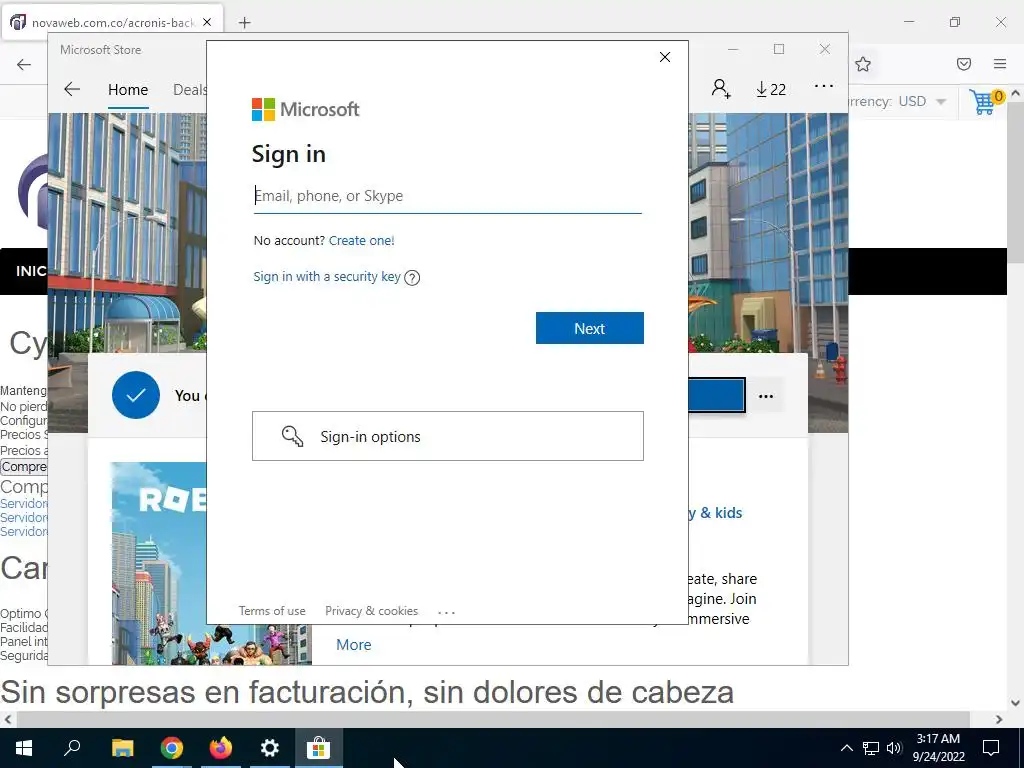Switch to Firefox in the taskbar
Image resolution: width=1024 pixels, height=768 pixels.
(221, 748)
